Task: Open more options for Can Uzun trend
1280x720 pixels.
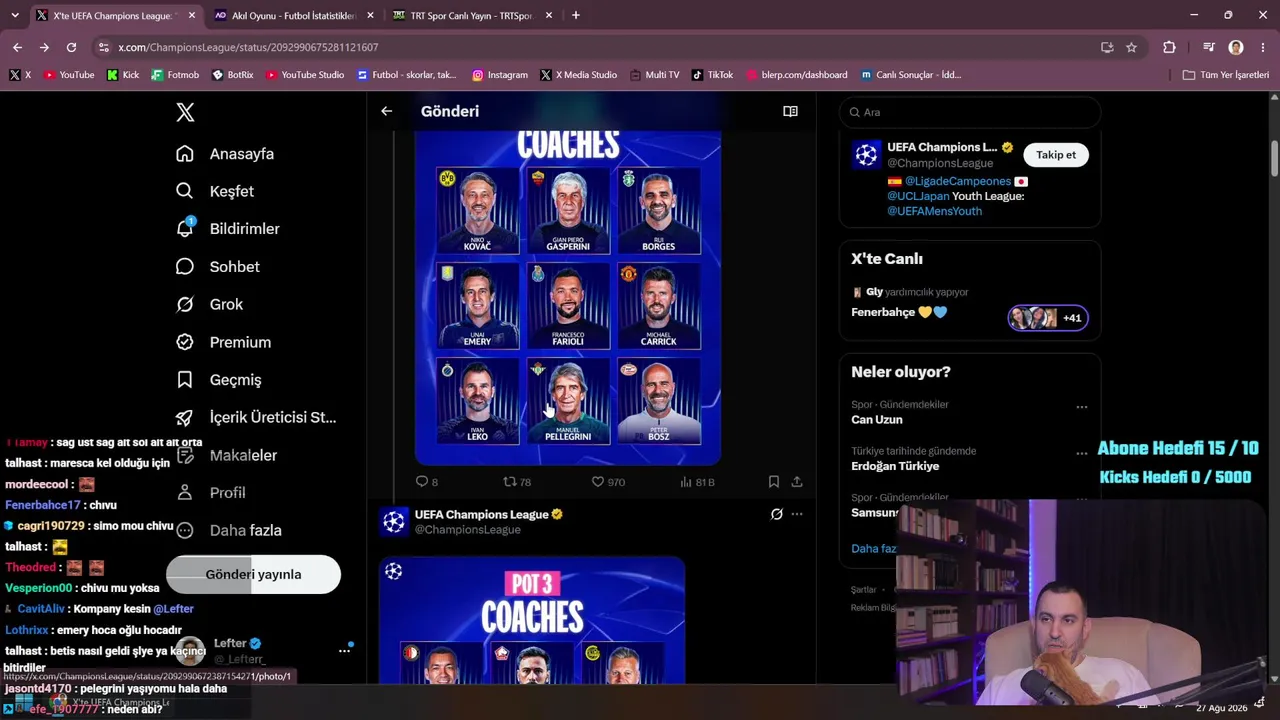Action: click(x=1081, y=407)
